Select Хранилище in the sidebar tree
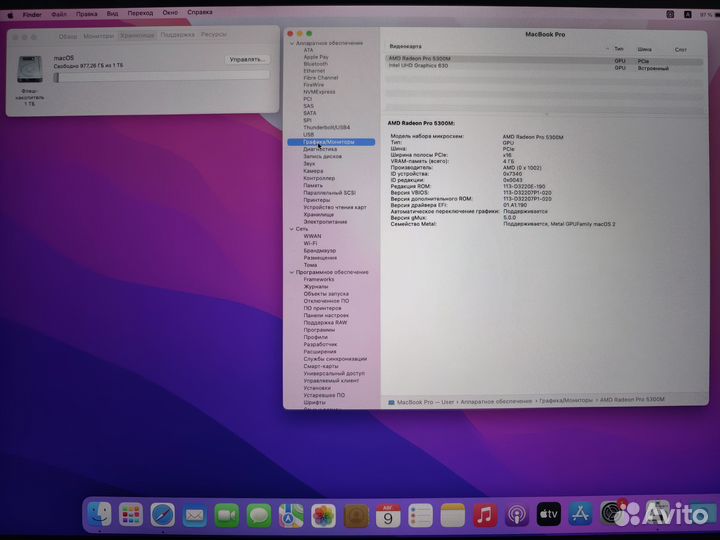This screenshot has height=540, width=720. pos(318,214)
